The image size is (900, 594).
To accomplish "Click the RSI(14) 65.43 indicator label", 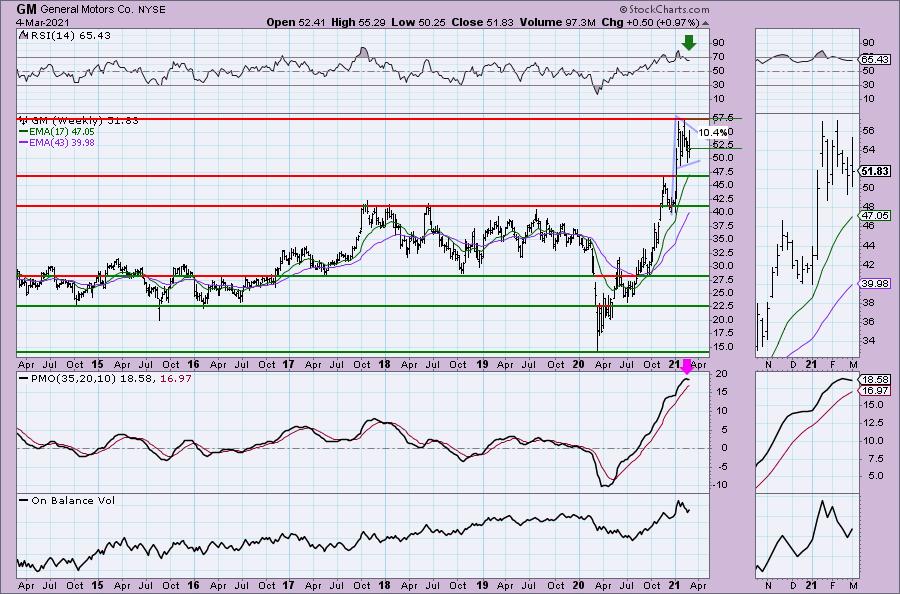I will (70, 36).
